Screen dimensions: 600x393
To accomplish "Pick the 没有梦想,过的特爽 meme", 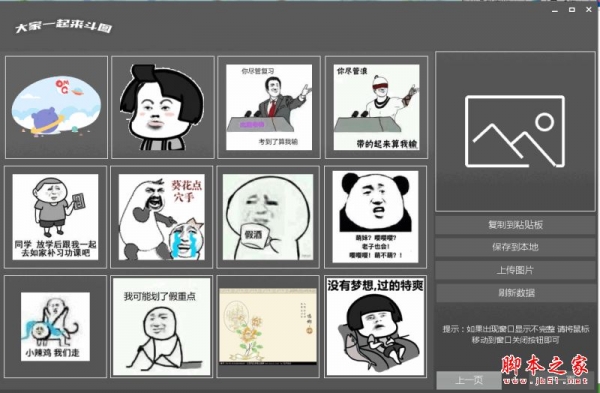I will [x=375, y=326].
